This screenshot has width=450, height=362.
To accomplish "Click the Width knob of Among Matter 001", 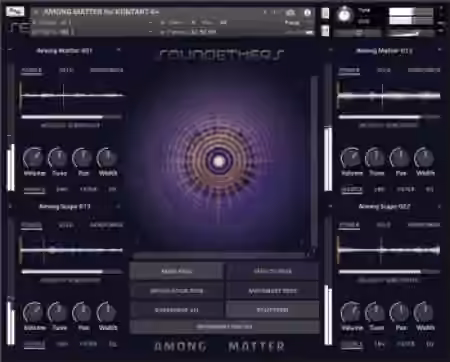I will click(x=107, y=158).
